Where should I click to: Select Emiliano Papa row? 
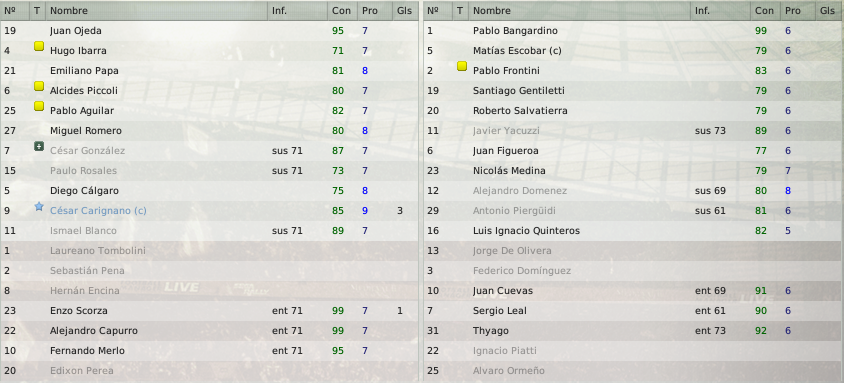209,71
